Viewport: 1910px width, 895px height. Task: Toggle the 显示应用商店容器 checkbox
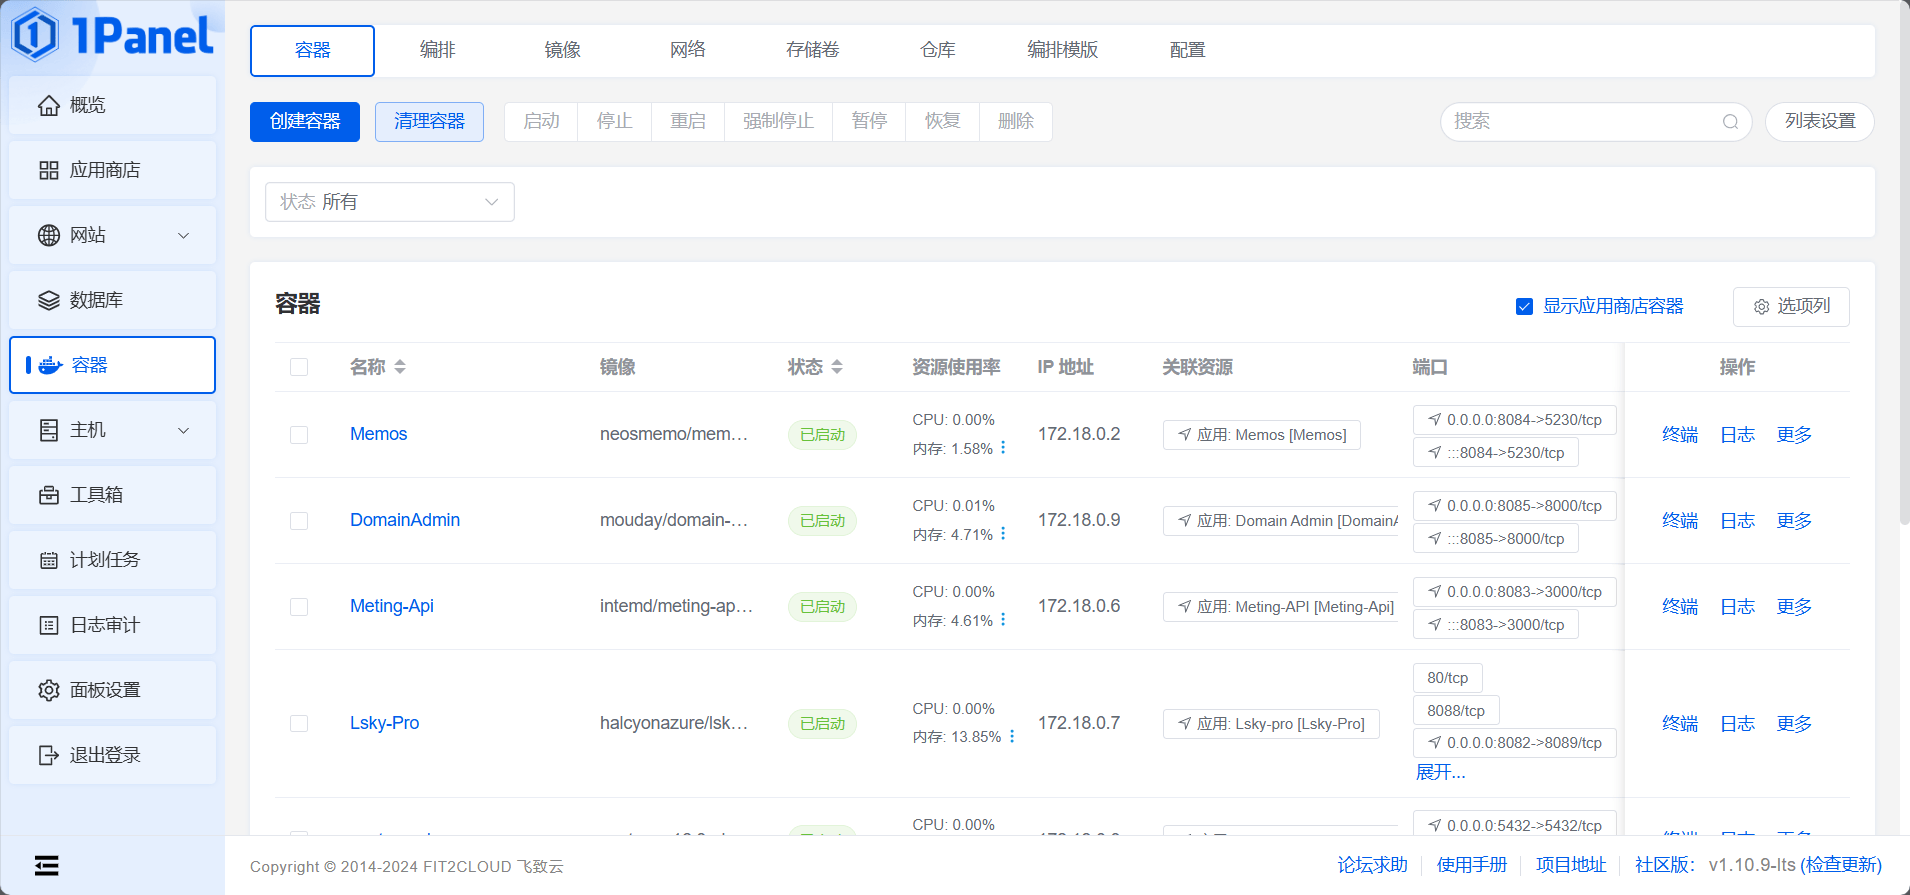pyautogui.click(x=1524, y=307)
